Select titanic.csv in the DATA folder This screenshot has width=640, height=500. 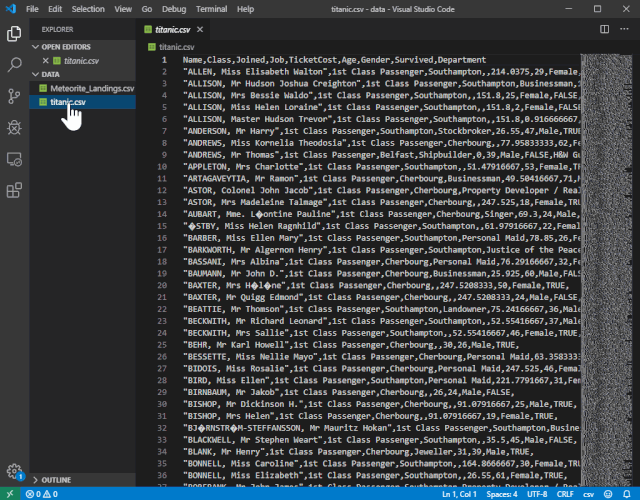[x=83, y=102]
